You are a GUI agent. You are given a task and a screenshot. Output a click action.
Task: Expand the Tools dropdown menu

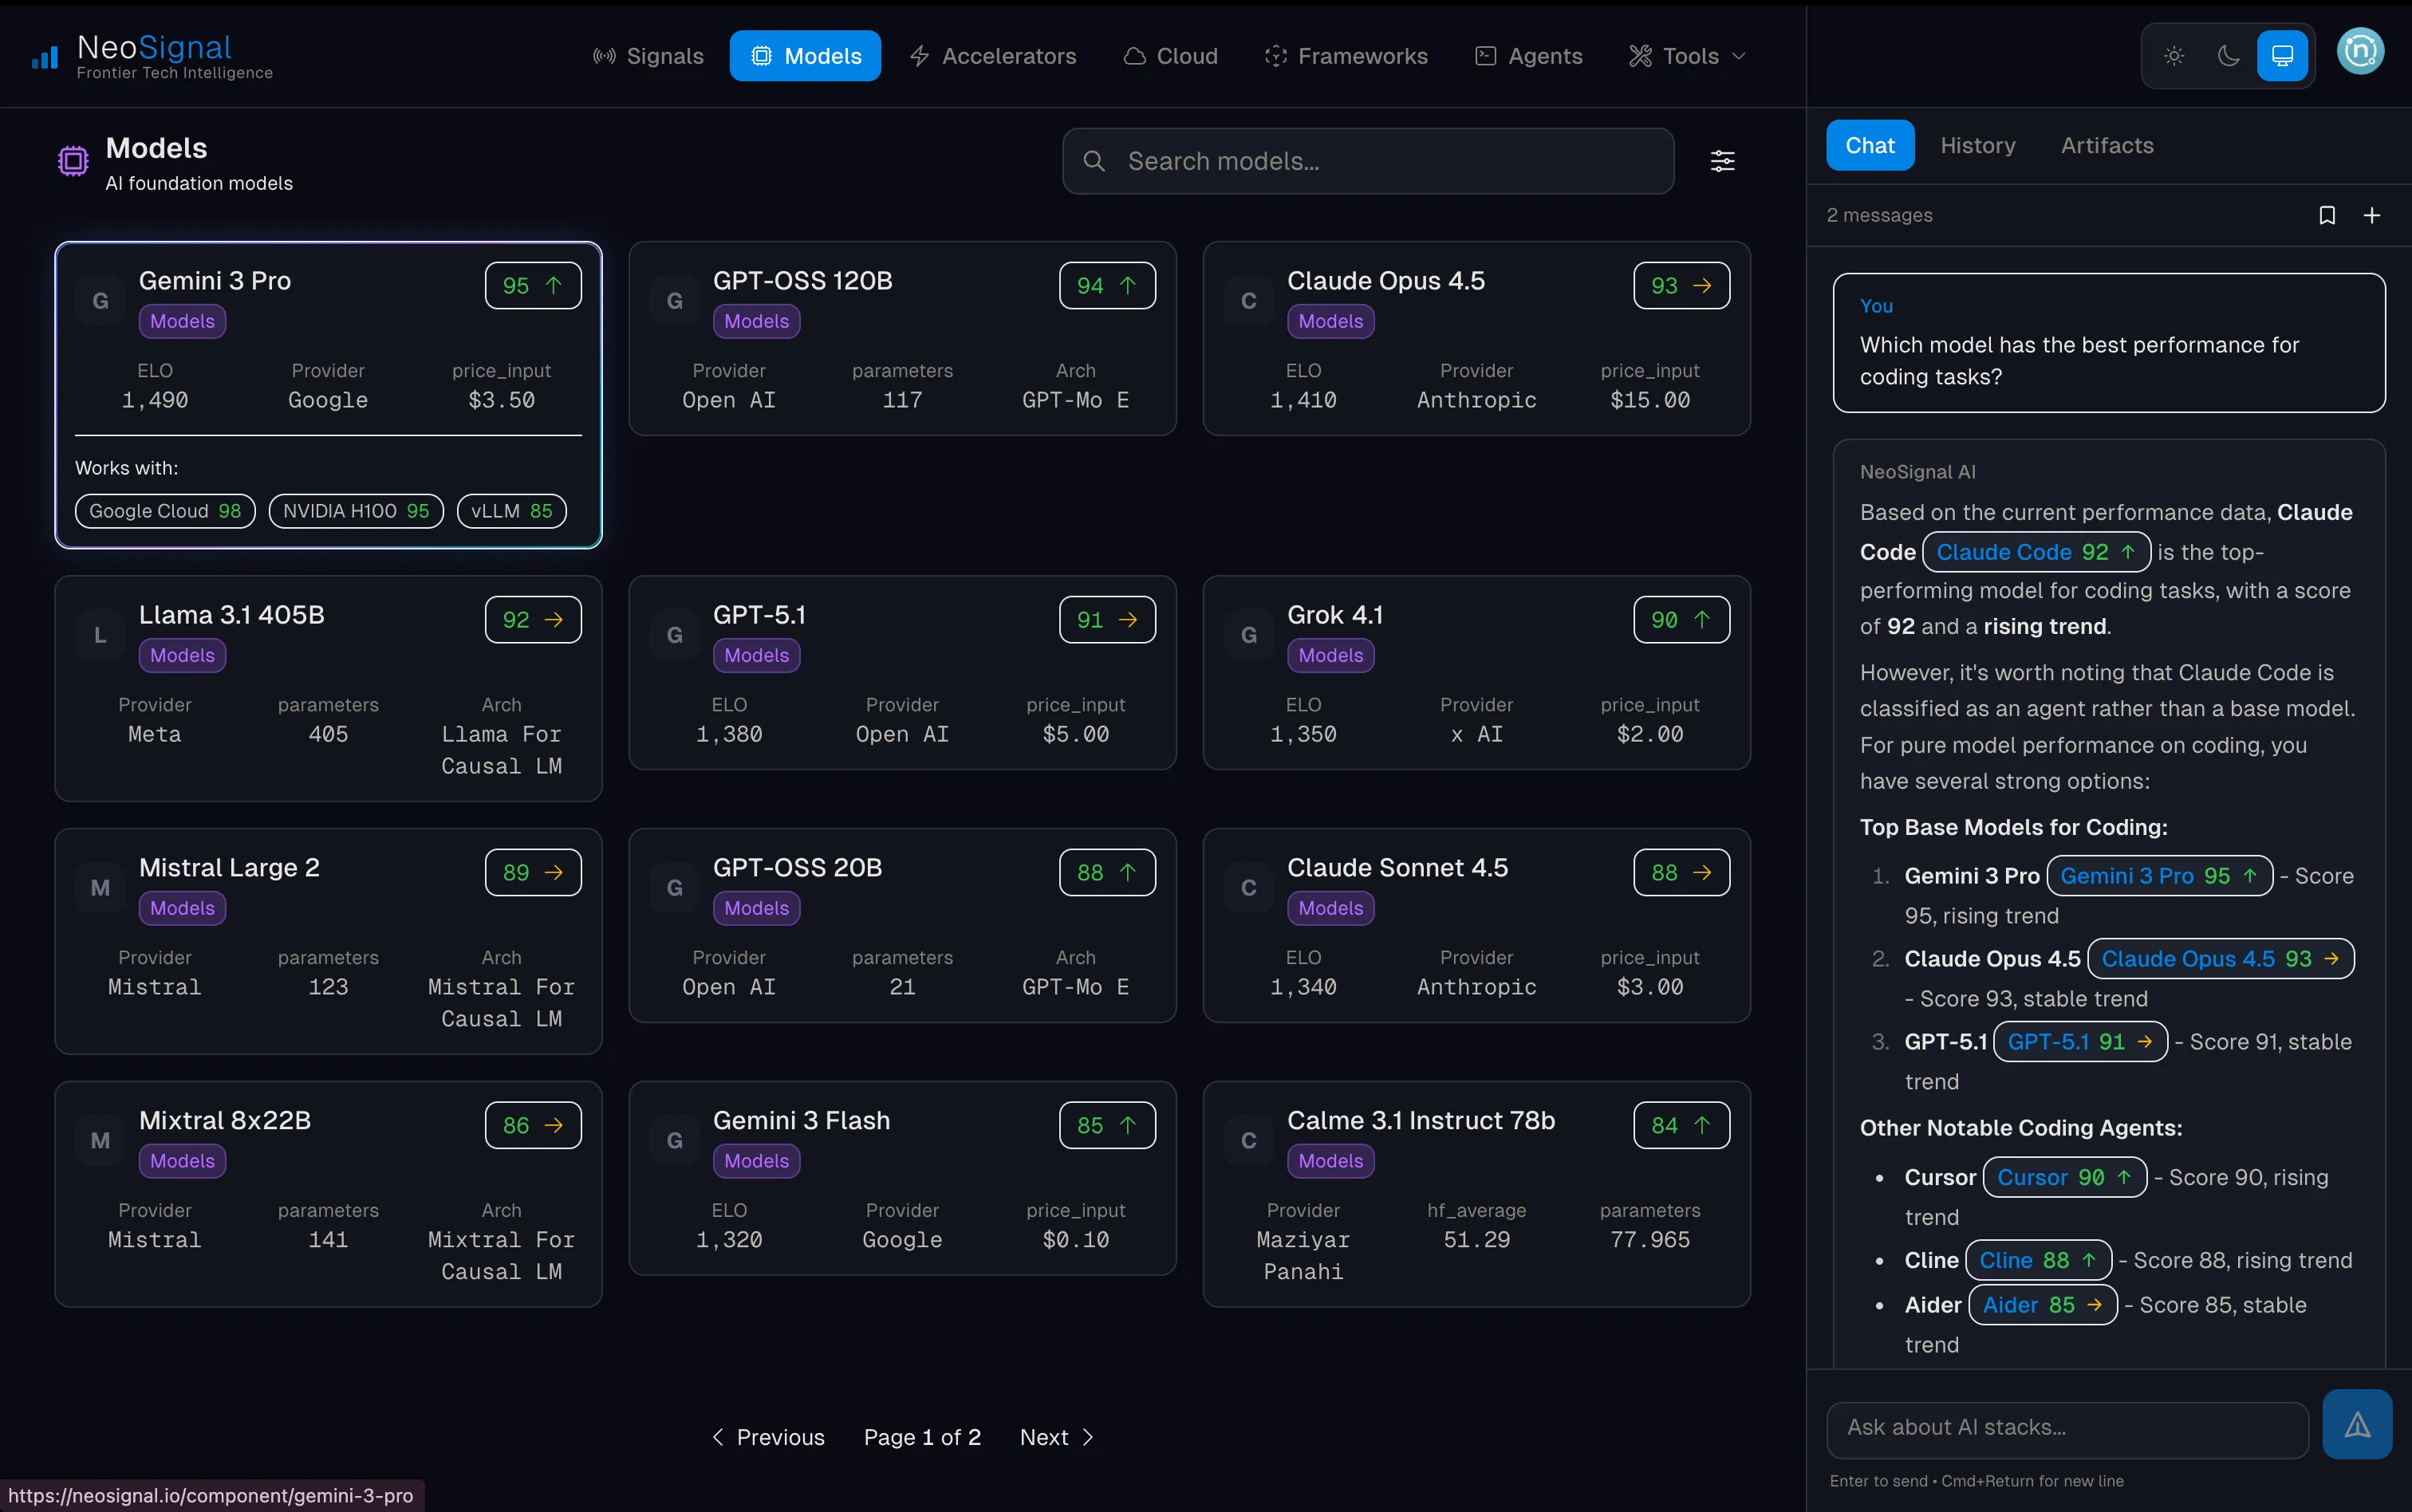(x=1687, y=56)
